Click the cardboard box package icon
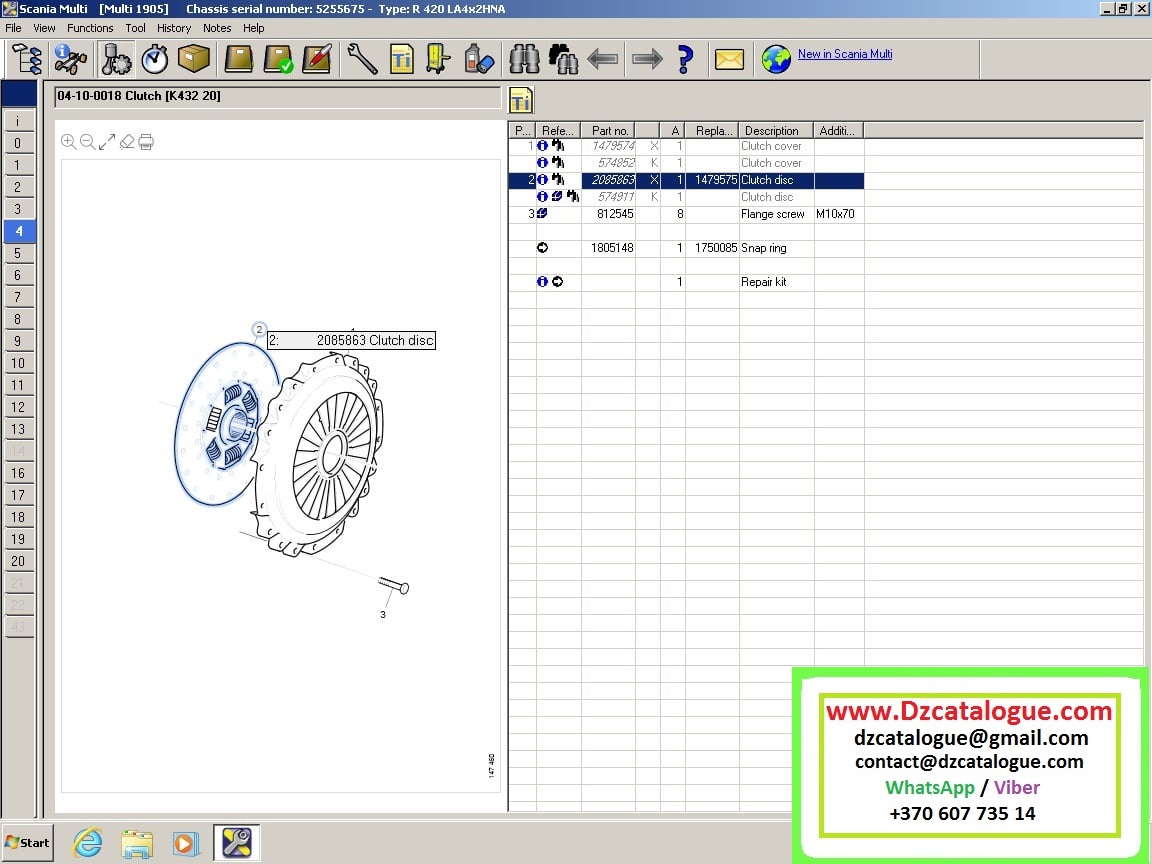1152x864 pixels. click(x=193, y=59)
